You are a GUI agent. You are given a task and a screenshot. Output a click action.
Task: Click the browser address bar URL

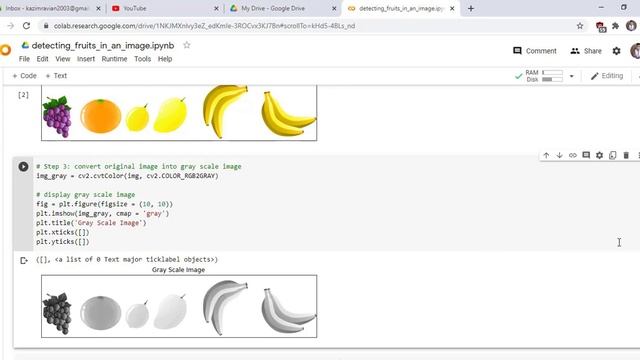(x=204, y=26)
